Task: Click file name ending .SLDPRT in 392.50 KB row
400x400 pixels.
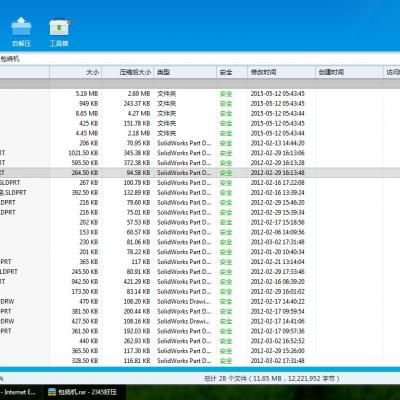Action: [13, 193]
